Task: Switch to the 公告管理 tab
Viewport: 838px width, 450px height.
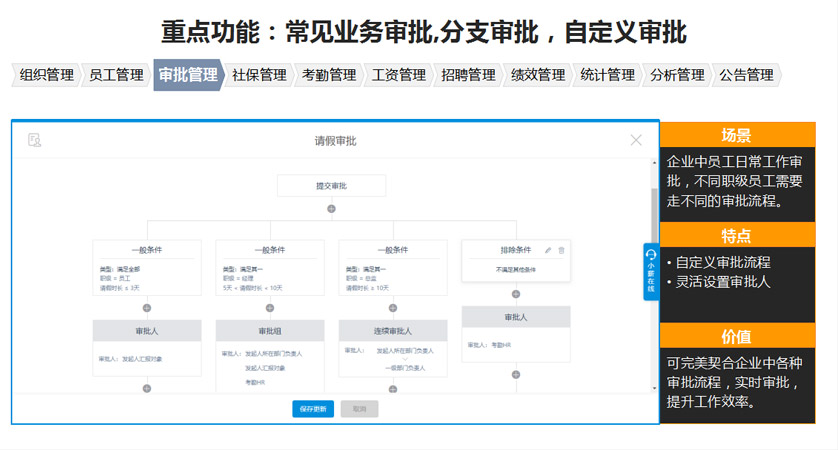Action: pyautogui.click(x=746, y=75)
